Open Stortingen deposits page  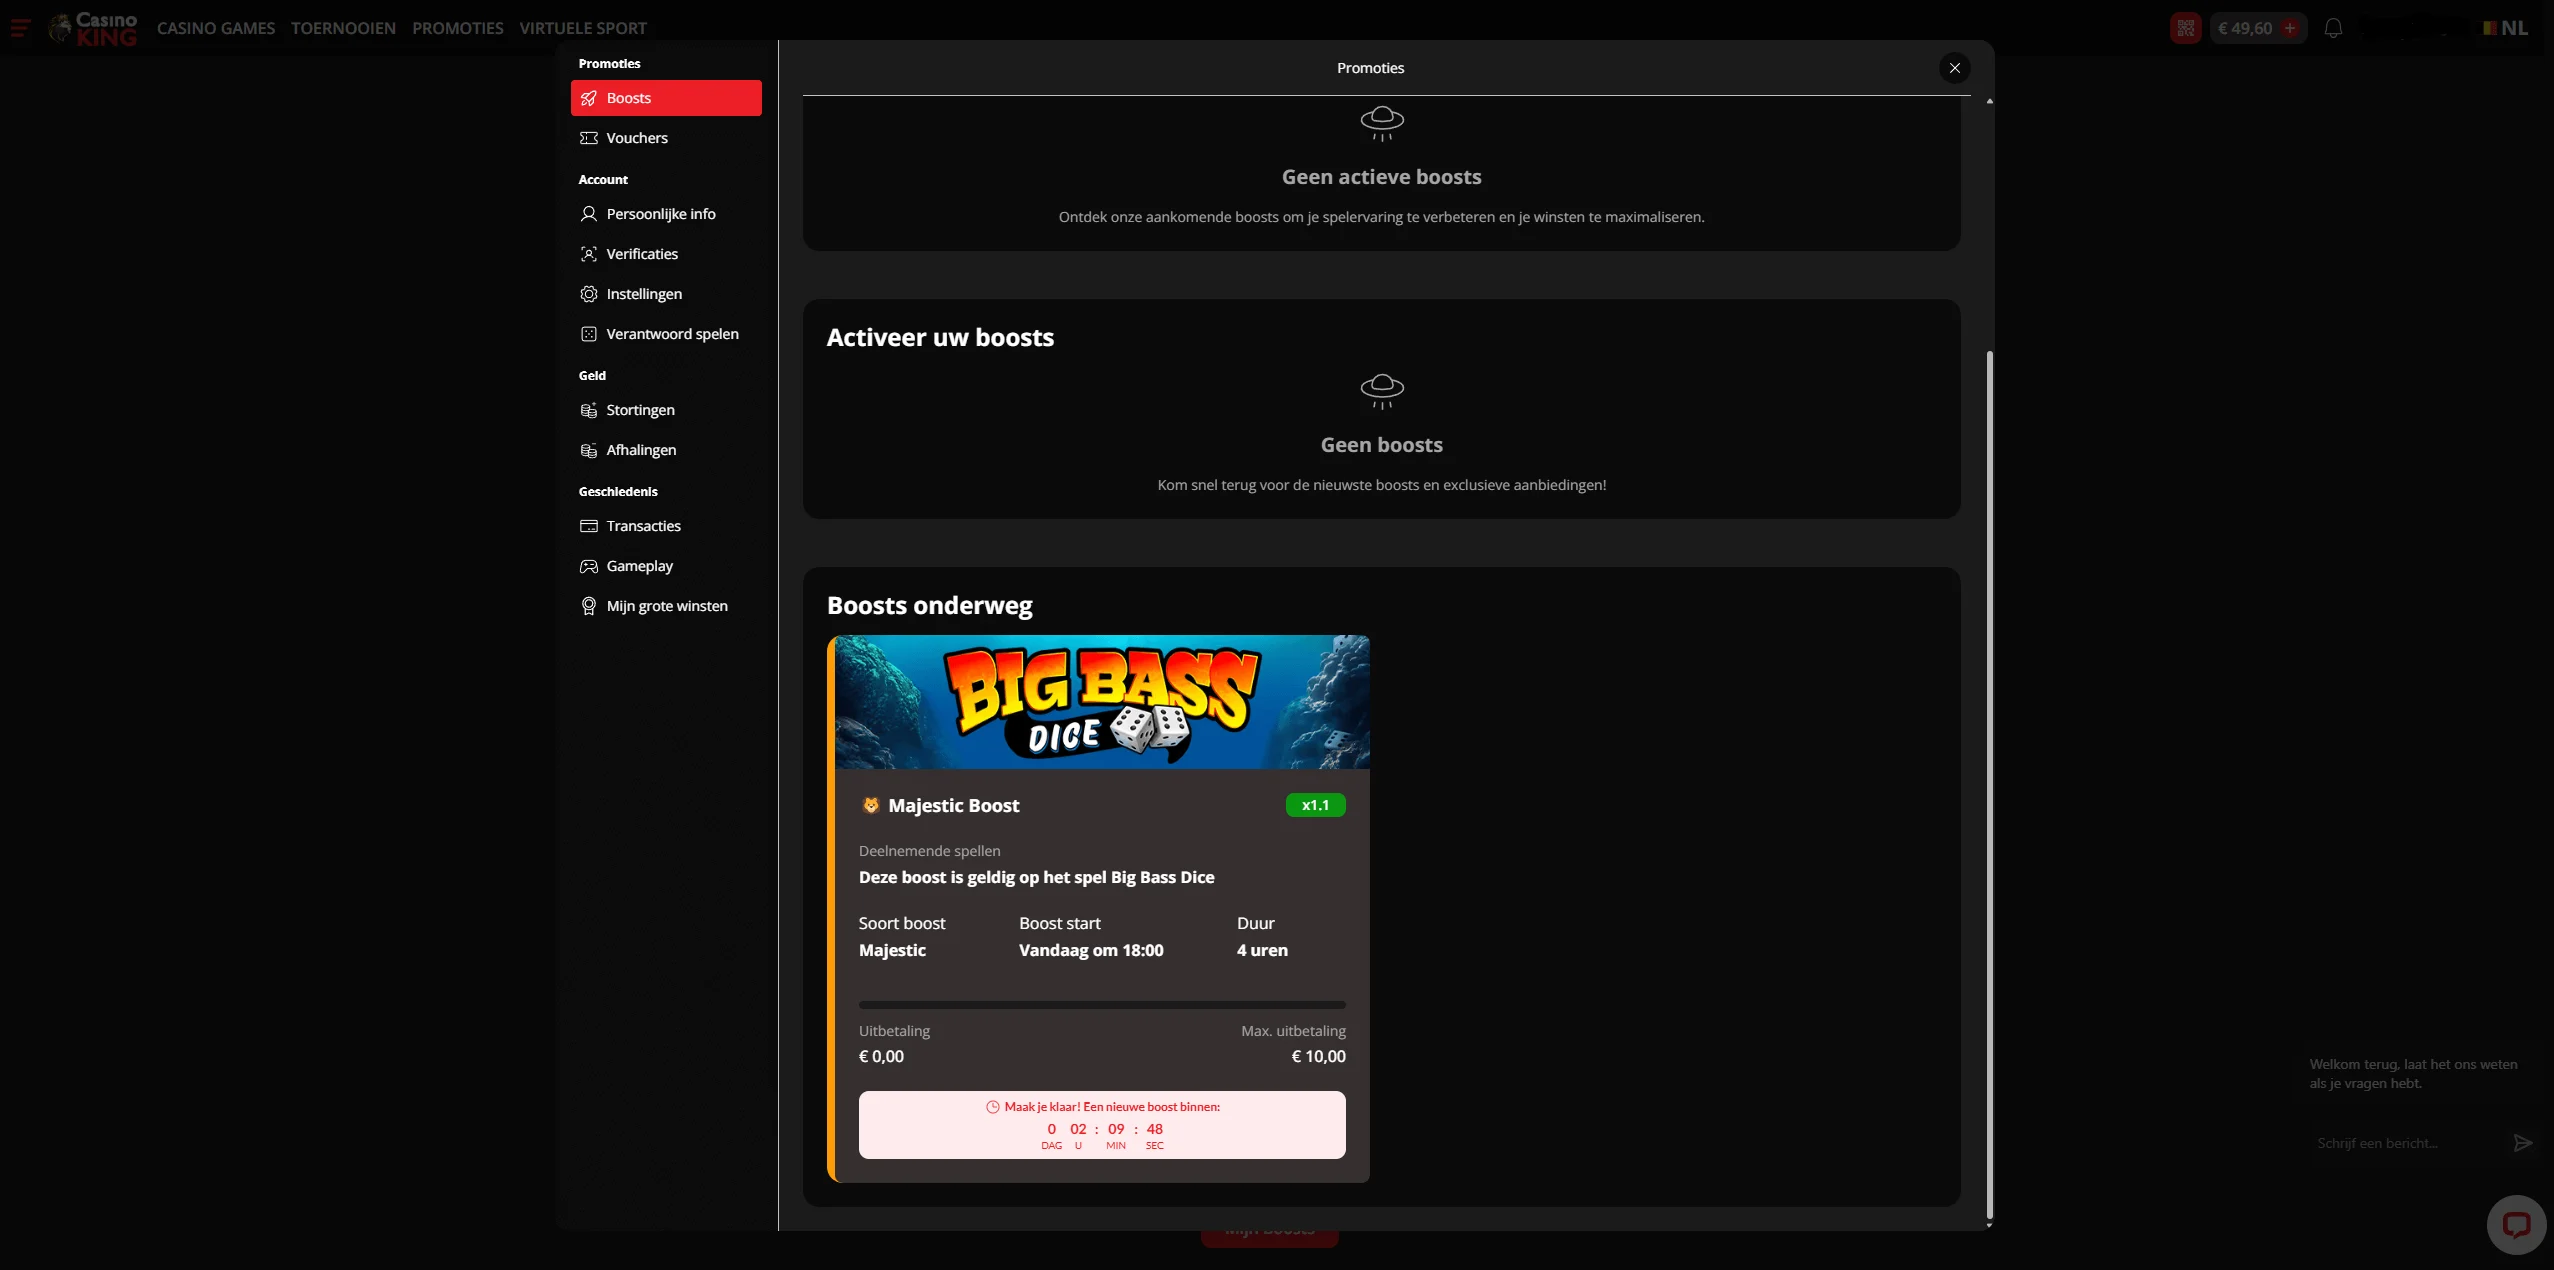tap(640, 410)
